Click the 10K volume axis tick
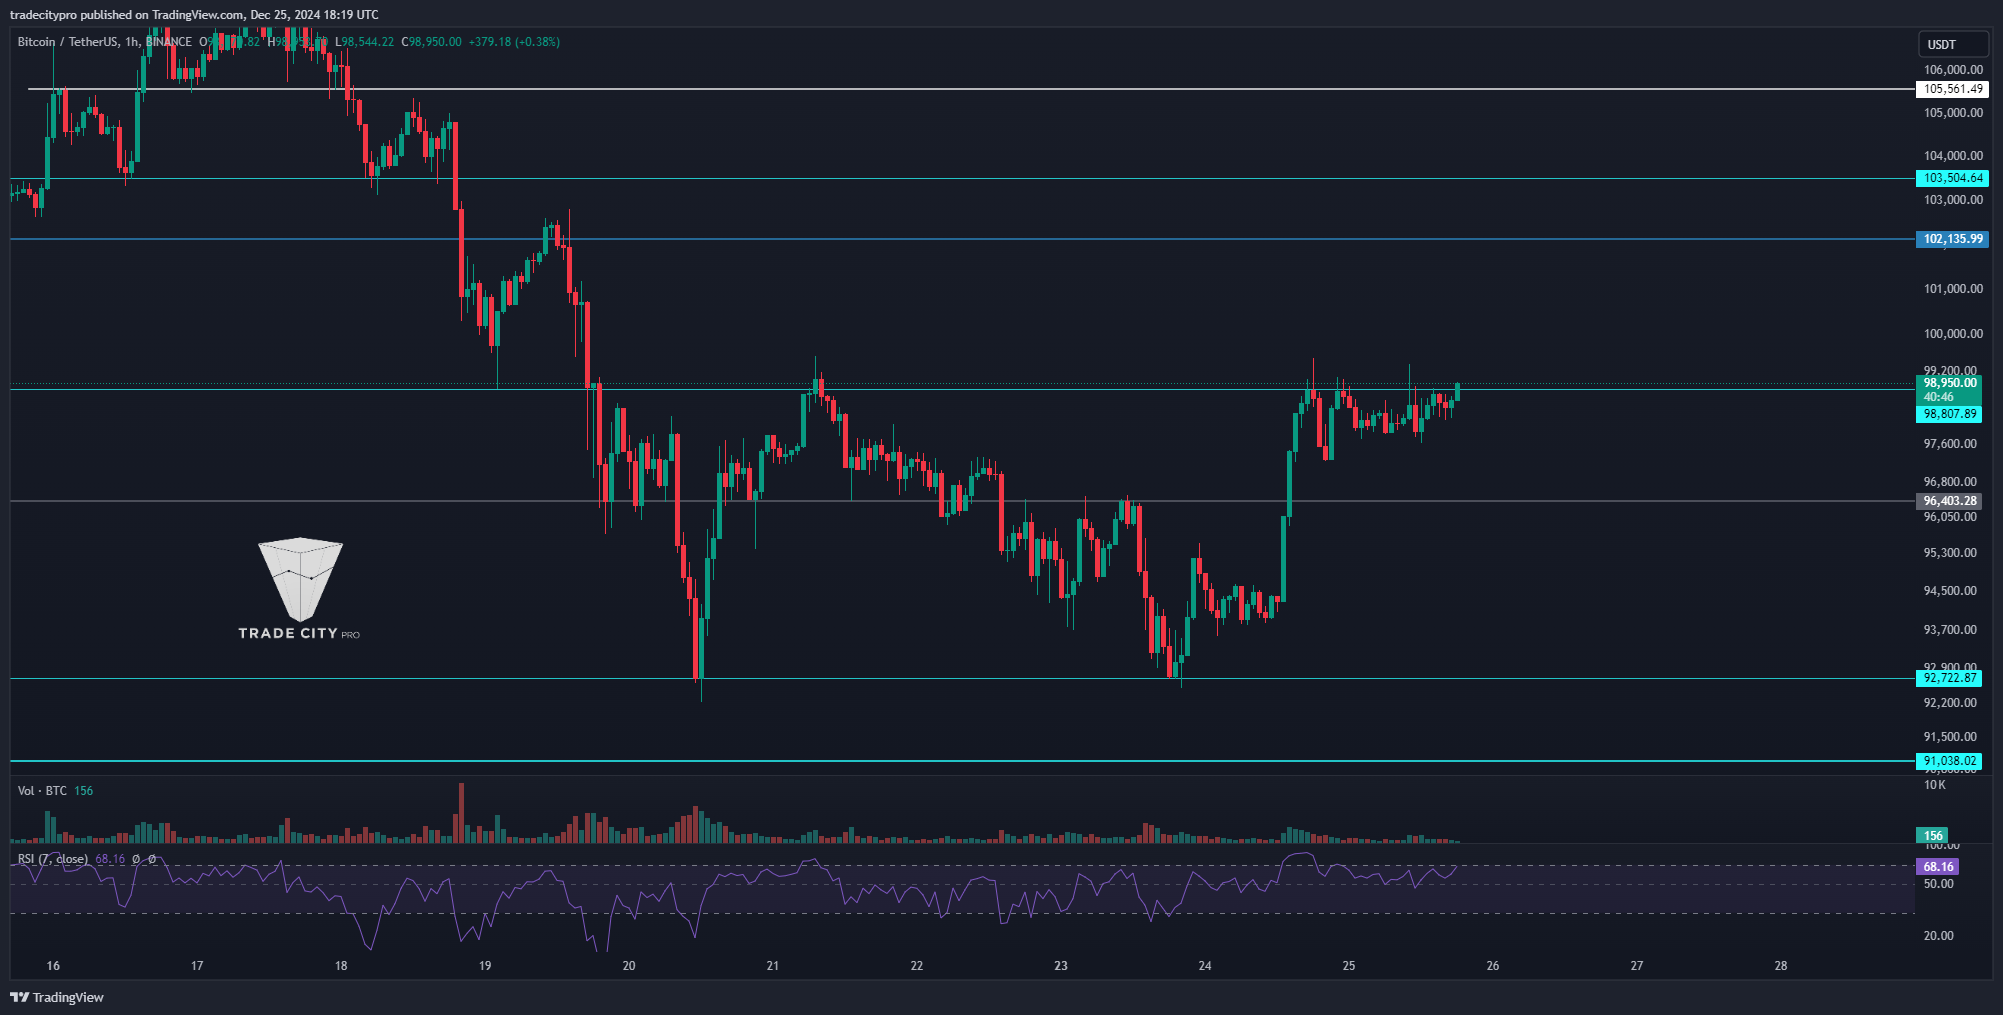The image size is (2003, 1015). [1935, 785]
